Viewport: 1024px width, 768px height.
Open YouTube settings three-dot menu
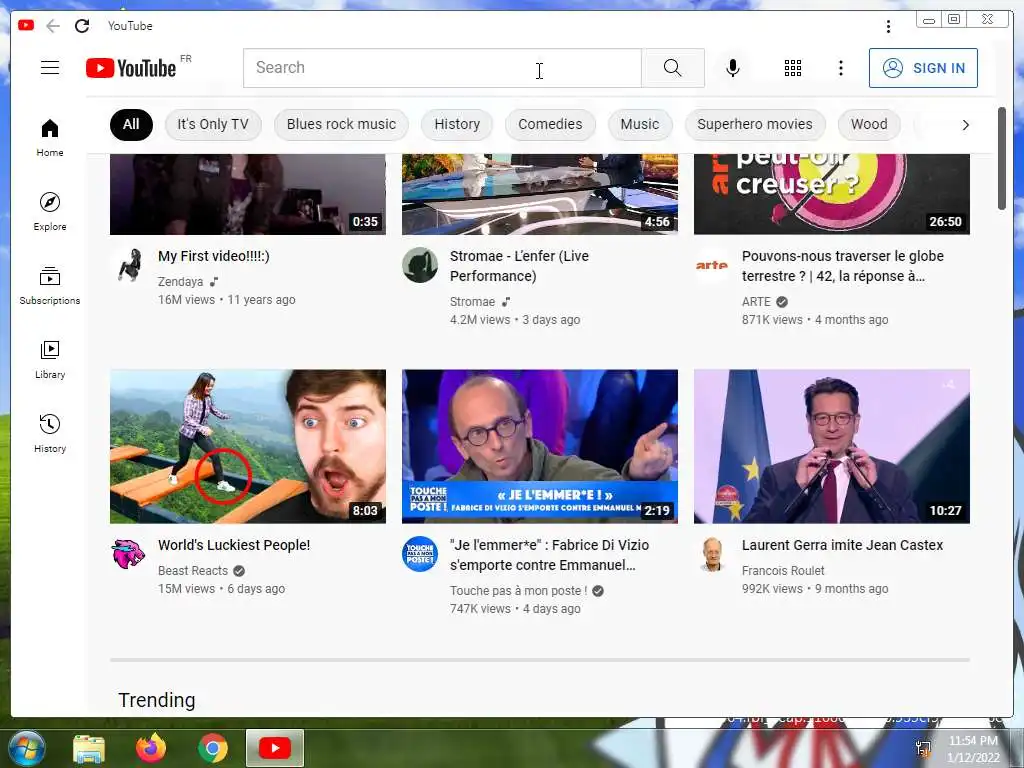[840, 68]
